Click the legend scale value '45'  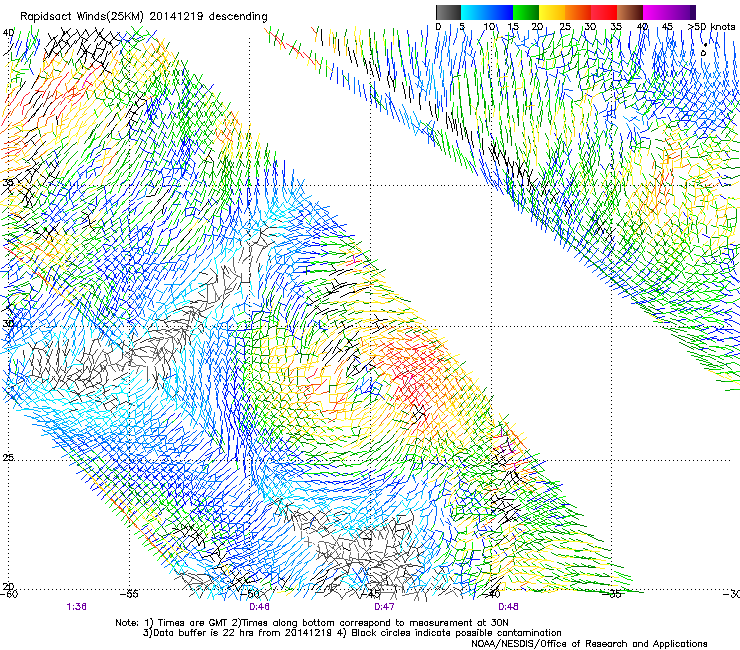(x=667, y=27)
